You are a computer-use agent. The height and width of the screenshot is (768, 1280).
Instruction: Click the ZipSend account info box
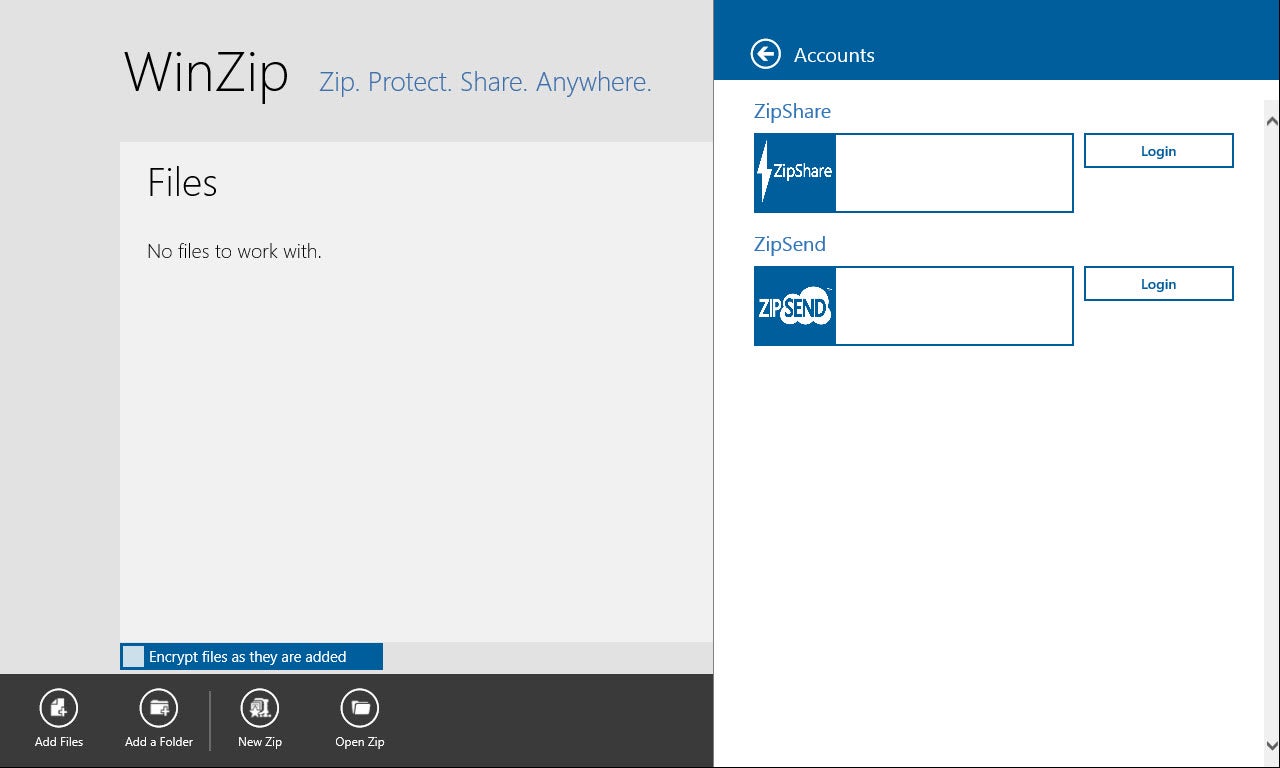click(954, 306)
